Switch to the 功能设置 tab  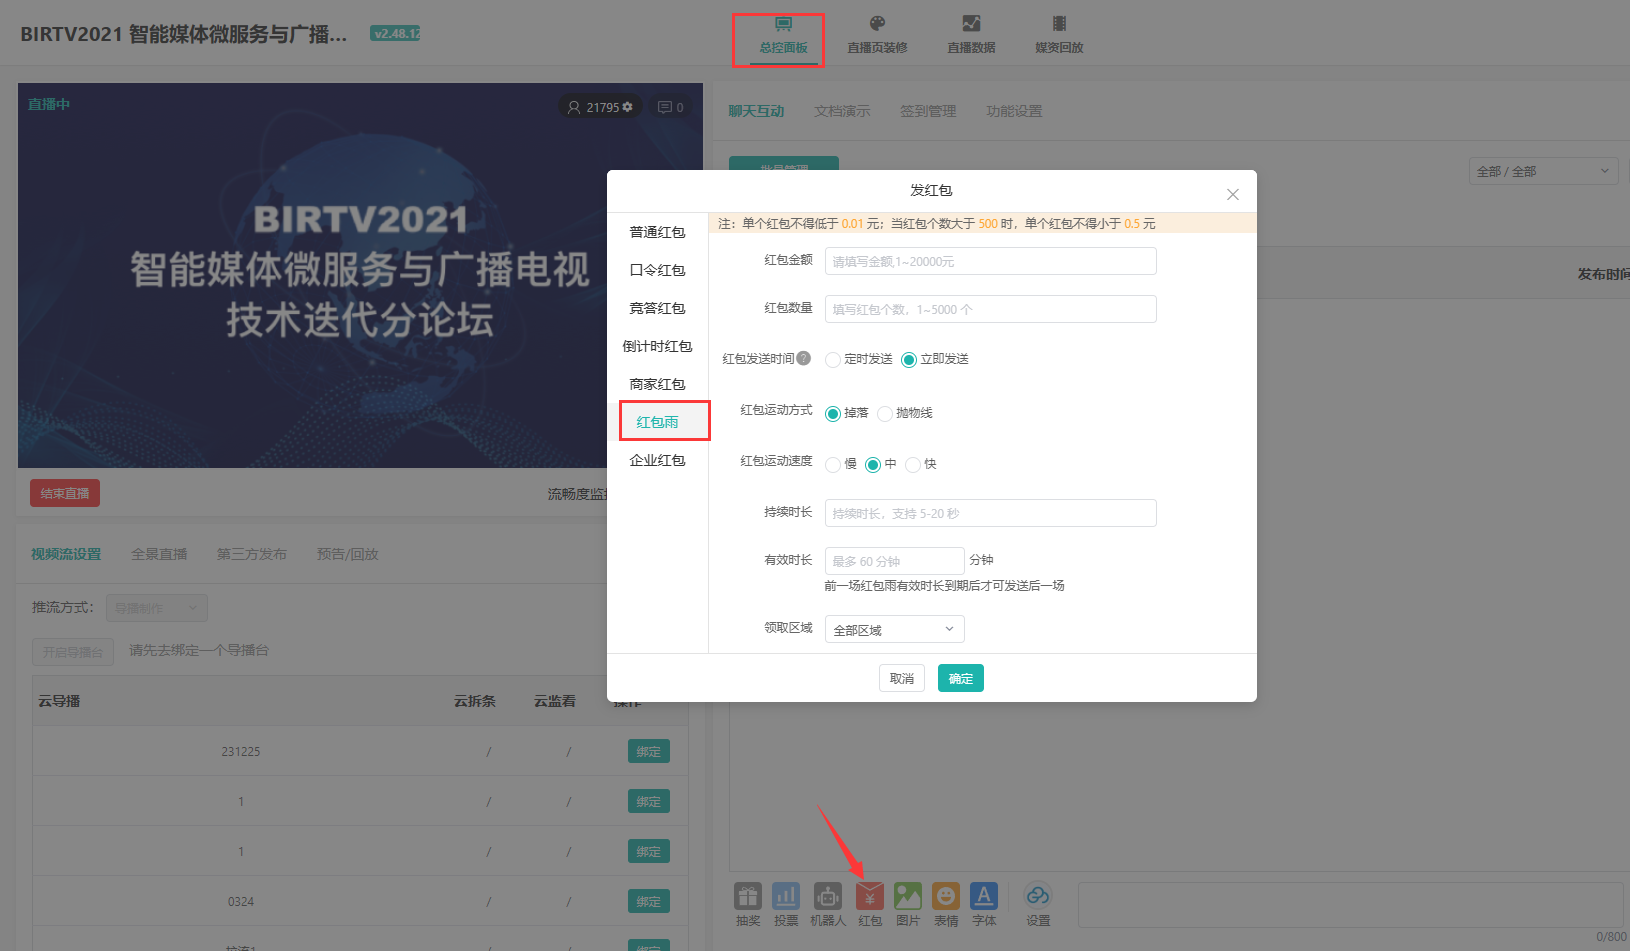tap(1014, 111)
